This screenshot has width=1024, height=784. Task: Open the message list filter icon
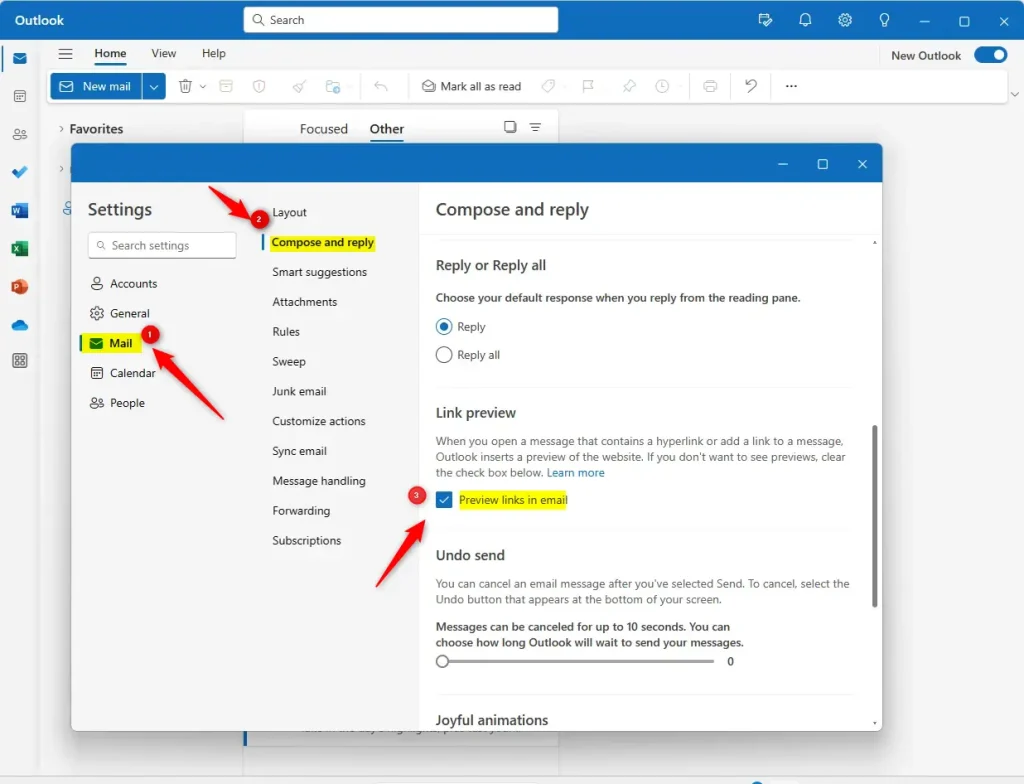coord(535,127)
